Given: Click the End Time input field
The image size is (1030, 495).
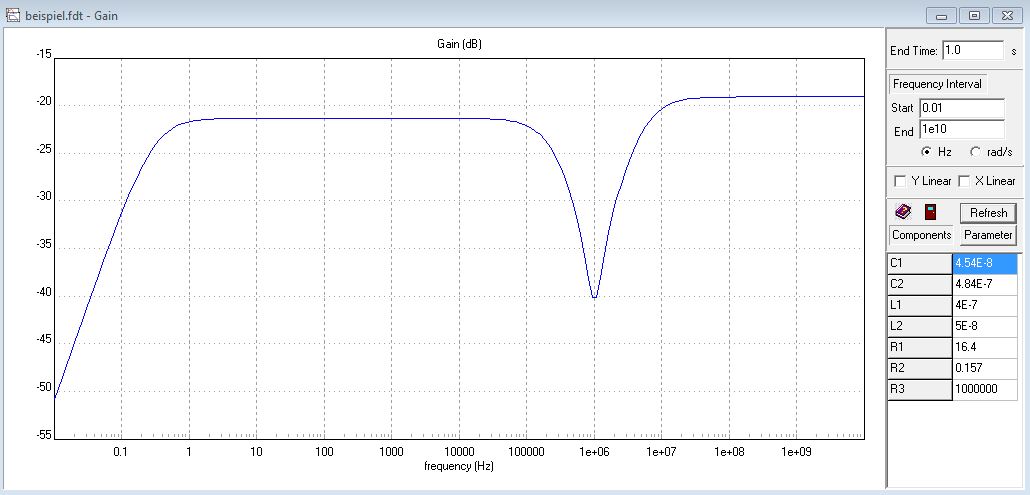Looking at the screenshot, I should coord(973,51).
